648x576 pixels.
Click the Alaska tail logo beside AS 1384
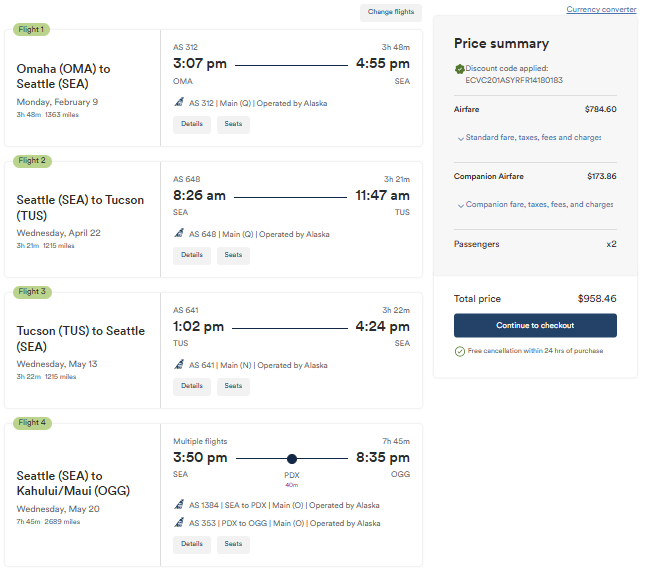180,505
